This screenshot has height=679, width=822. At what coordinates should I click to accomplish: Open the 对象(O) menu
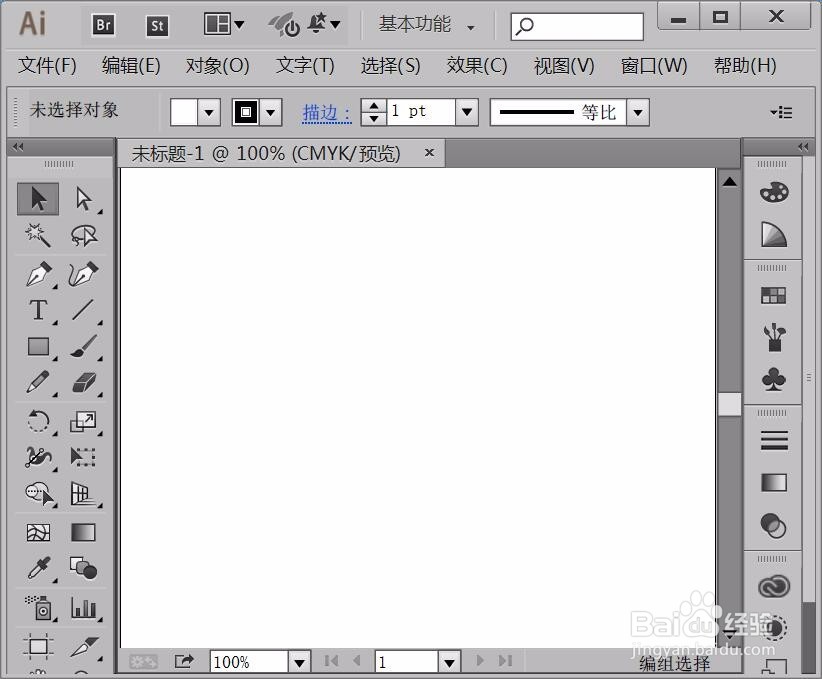pyautogui.click(x=217, y=66)
